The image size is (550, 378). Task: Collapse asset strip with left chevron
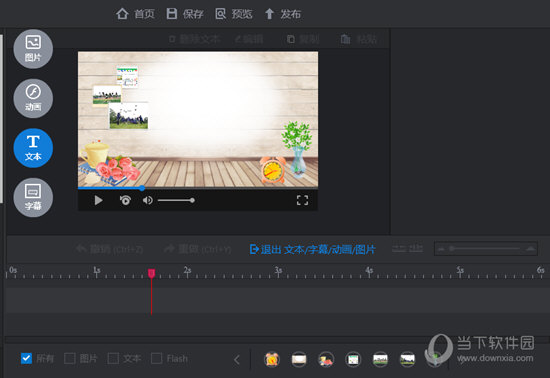pos(237,359)
